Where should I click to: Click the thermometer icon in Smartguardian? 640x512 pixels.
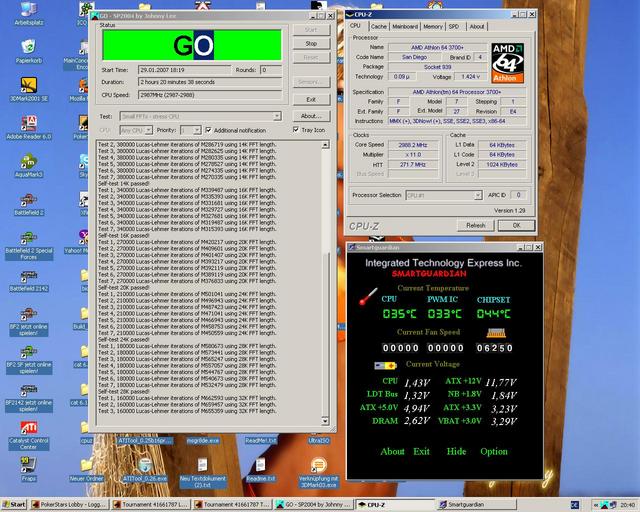[x=368, y=296]
